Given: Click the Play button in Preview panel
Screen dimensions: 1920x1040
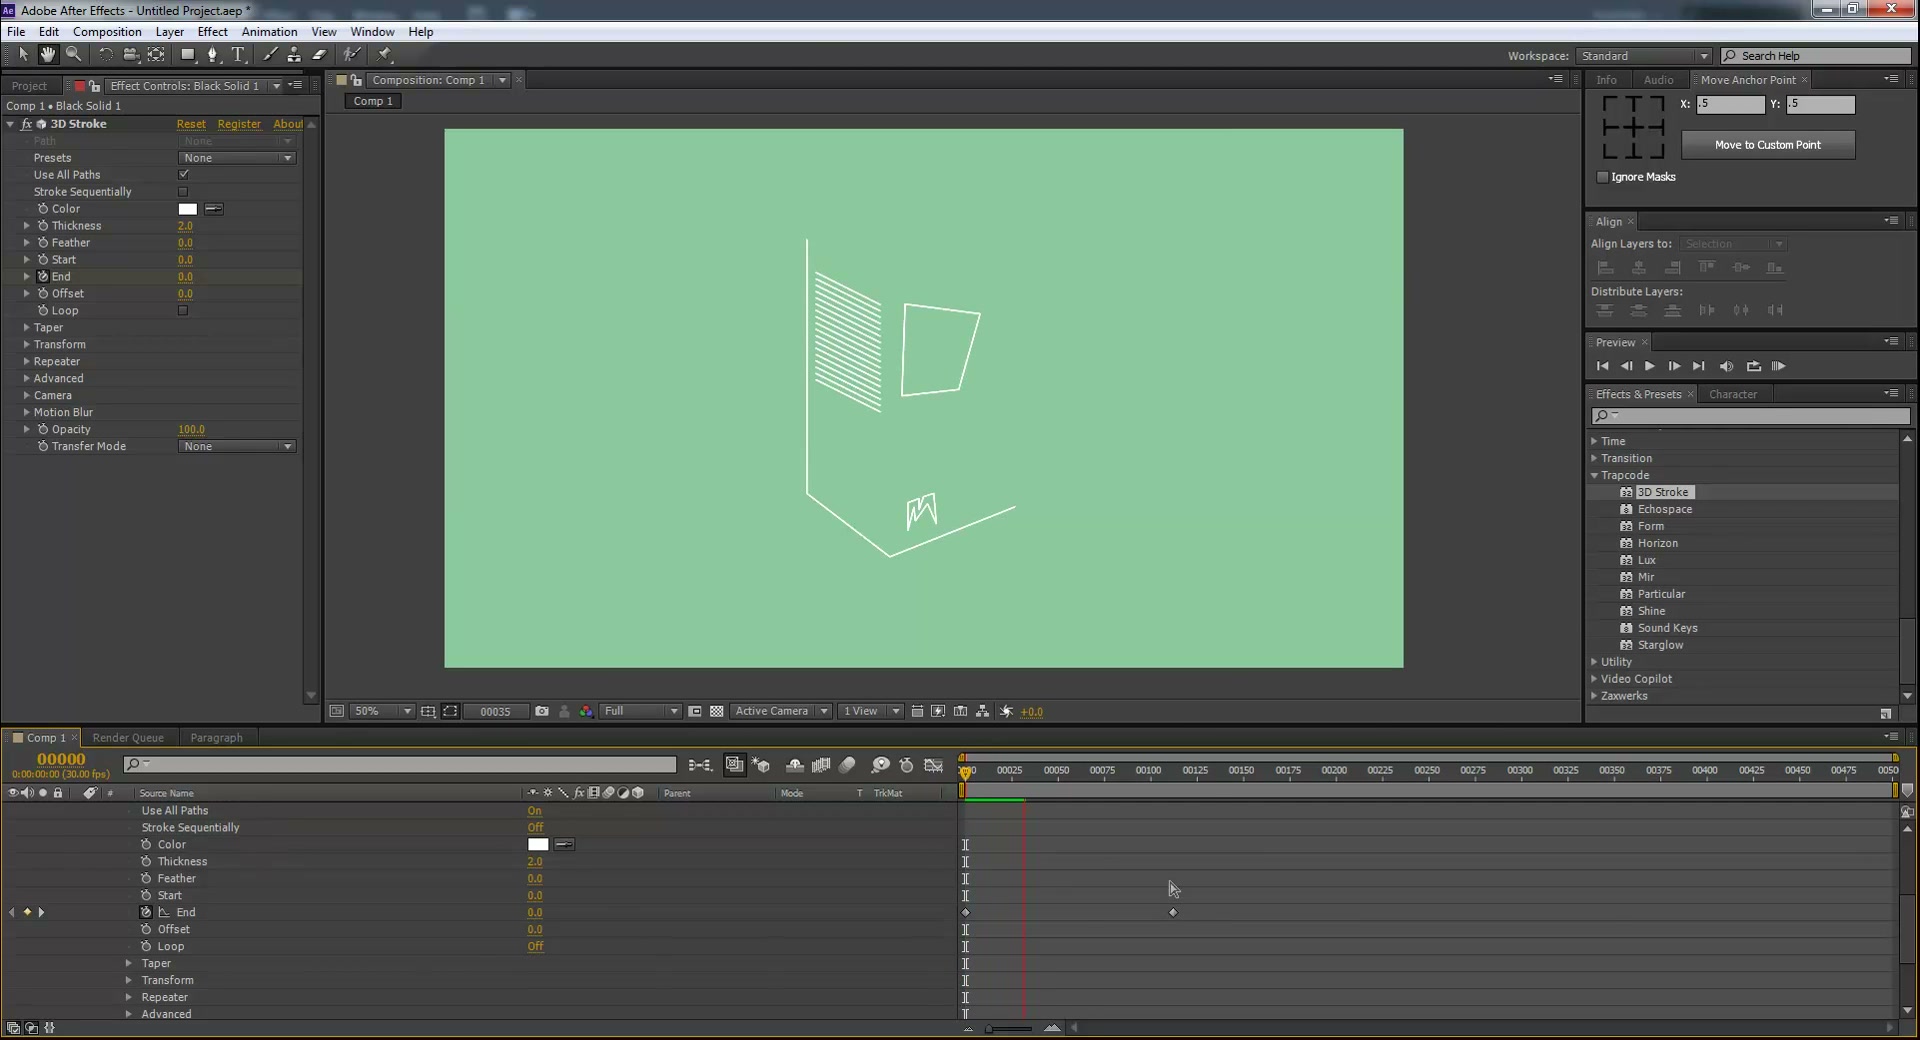Looking at the screenshot, I should [x=1650, y=366].
